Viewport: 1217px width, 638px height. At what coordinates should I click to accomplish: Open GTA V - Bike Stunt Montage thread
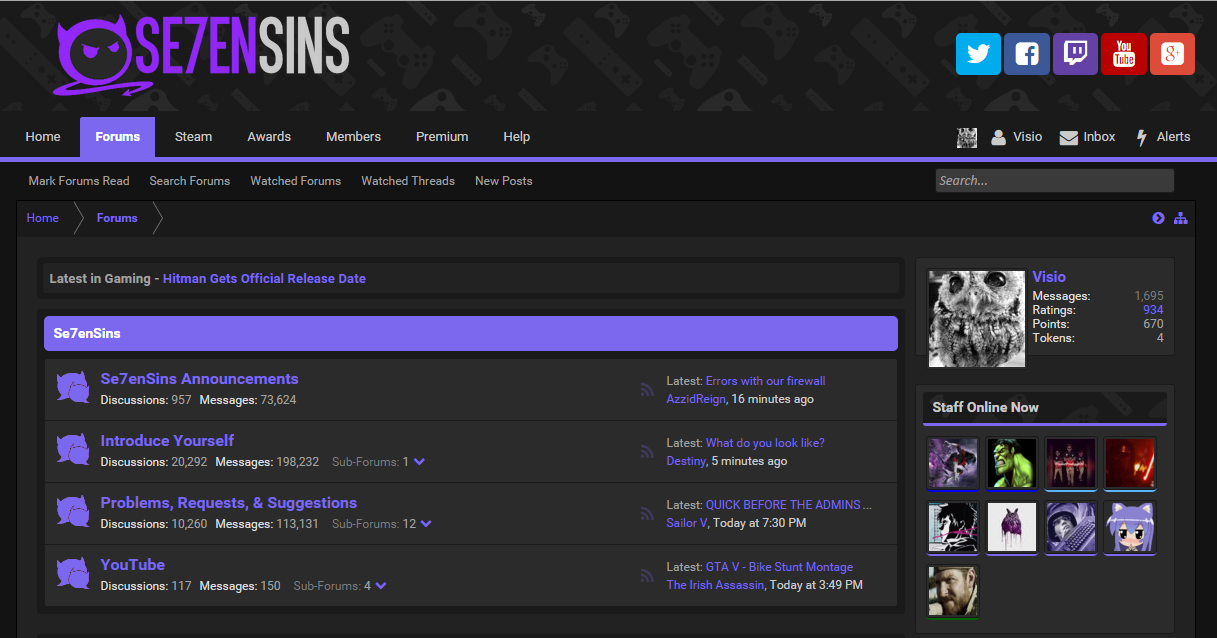click(780, 567)
